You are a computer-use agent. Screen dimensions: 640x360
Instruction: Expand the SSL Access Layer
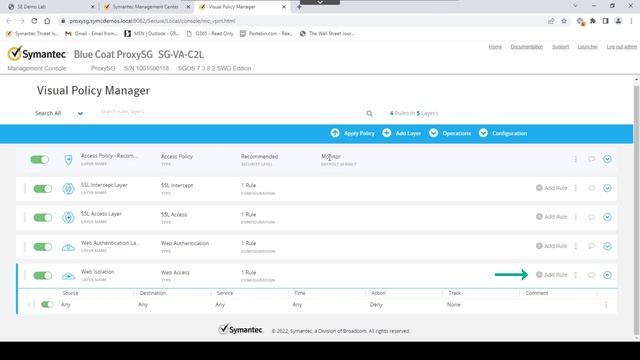pyautogui.click(x=607, y=217)
